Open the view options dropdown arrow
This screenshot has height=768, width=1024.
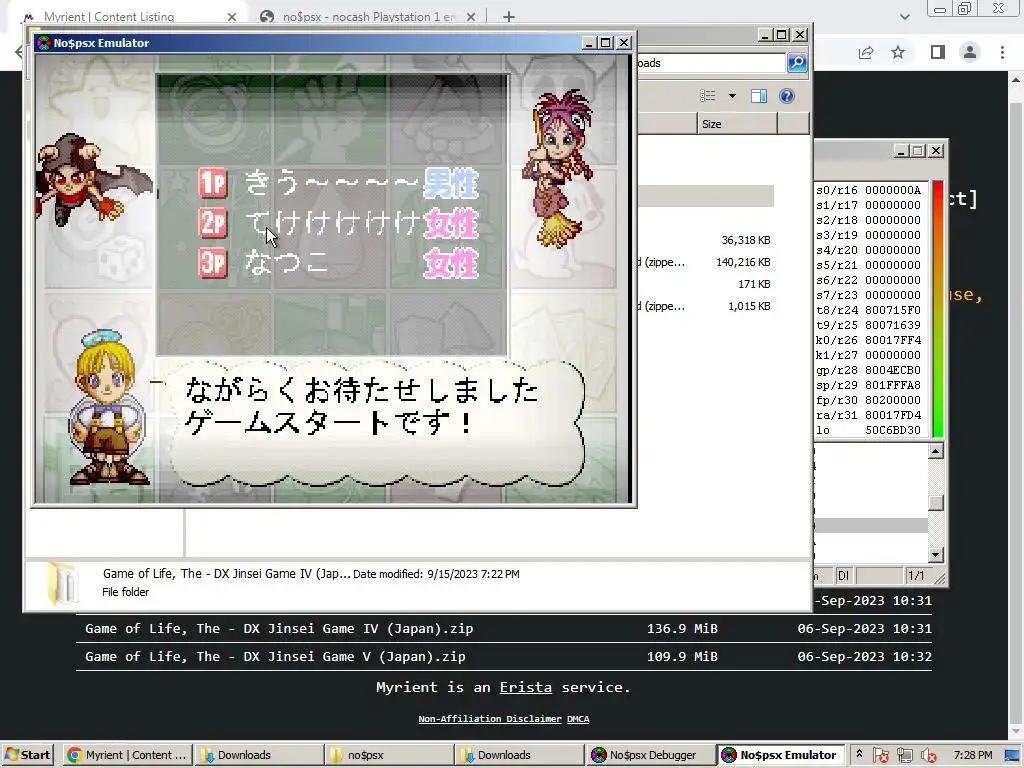[x=732, y=96]
